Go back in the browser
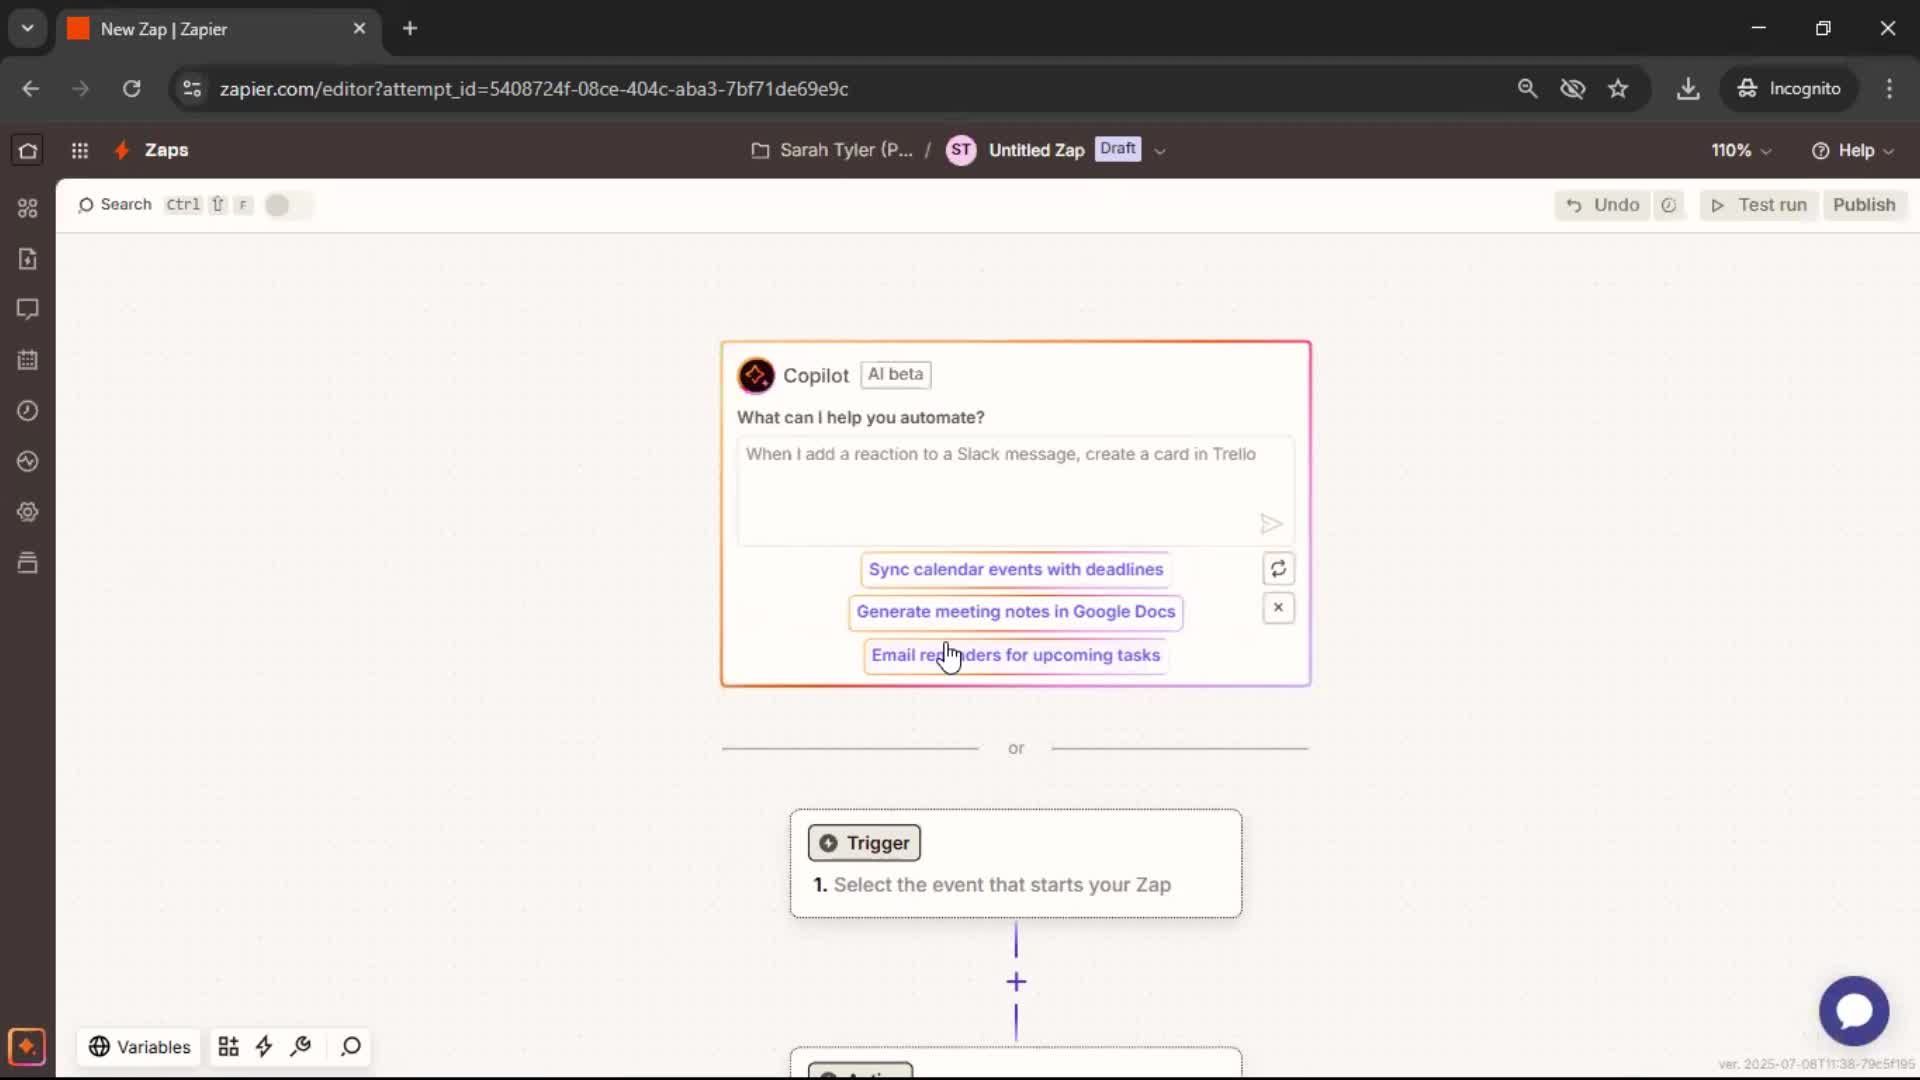 click(x=31, y=89)
